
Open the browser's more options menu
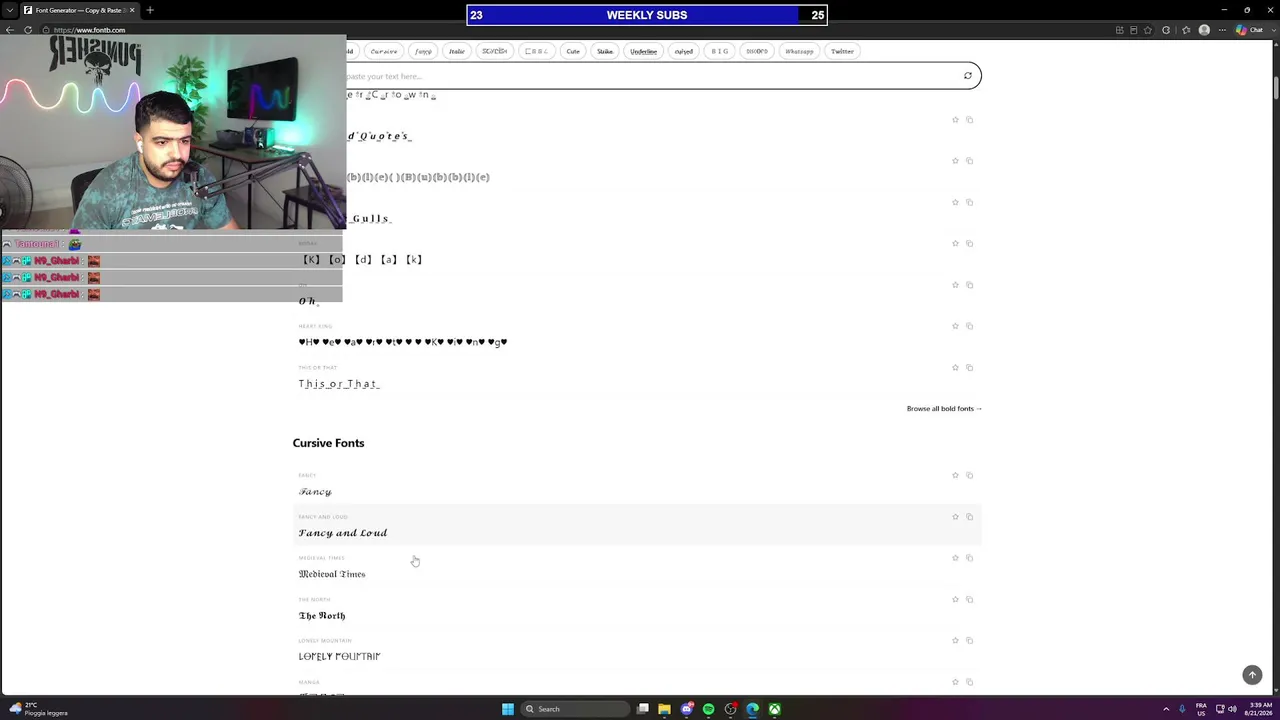pyautogui.click(x=1223, y=30)
